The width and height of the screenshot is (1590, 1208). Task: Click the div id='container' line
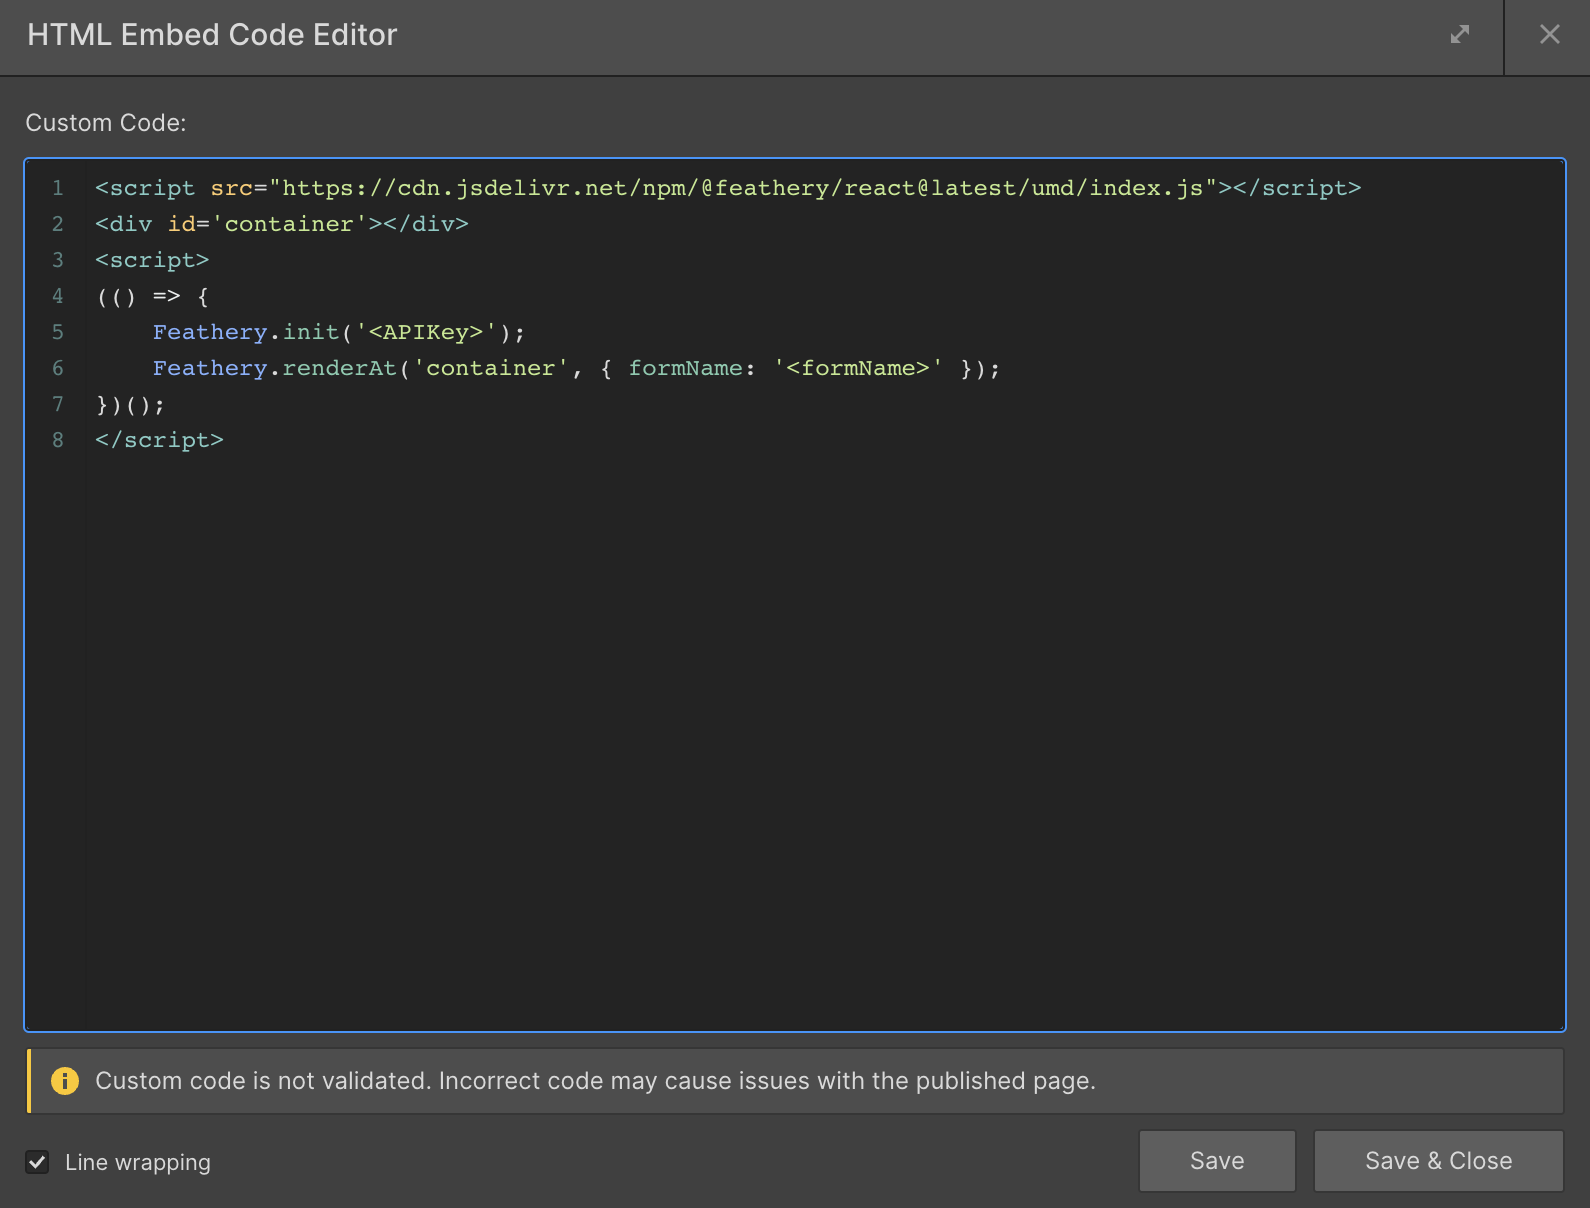point(281,224)
